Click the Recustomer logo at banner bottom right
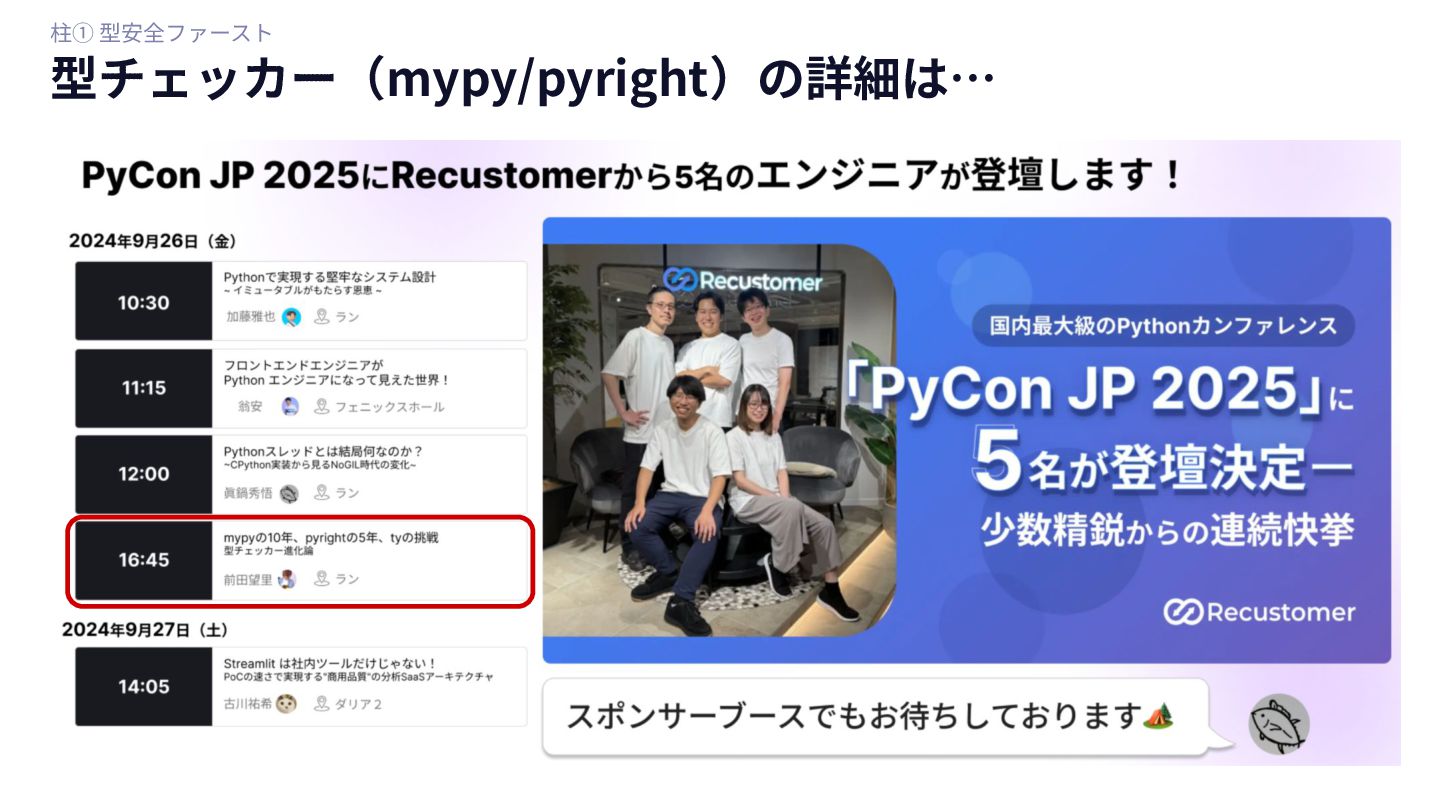The image size is (1440, 810). point(1260,612)
